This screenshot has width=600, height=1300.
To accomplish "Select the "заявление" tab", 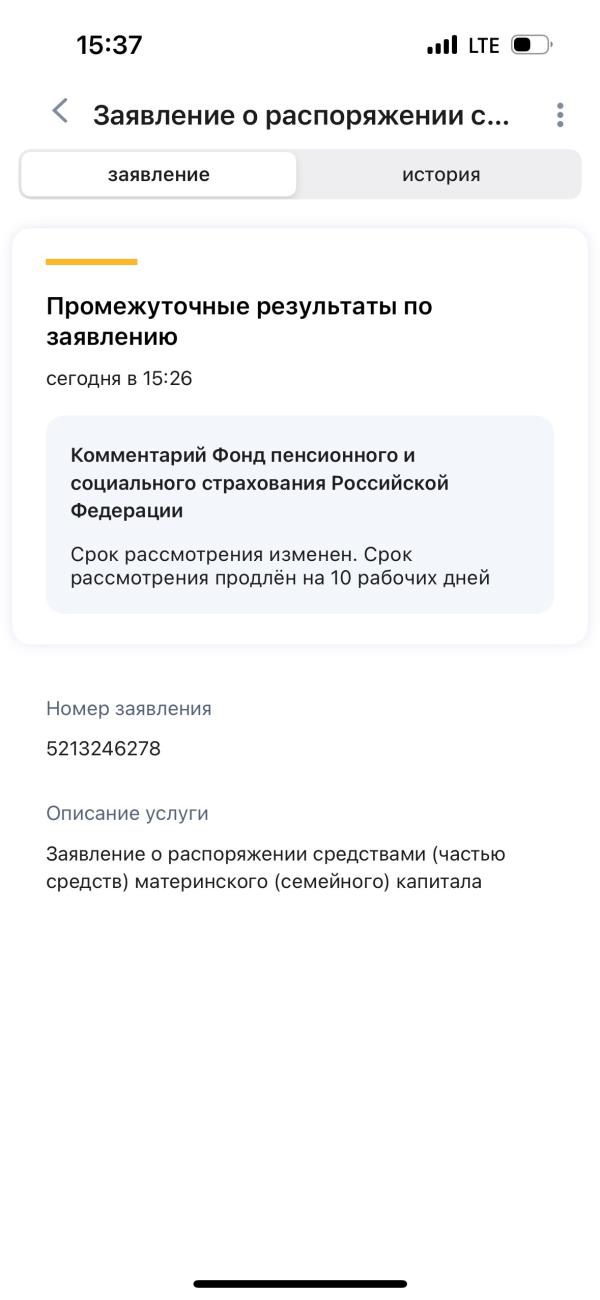I will pos(158,175).
